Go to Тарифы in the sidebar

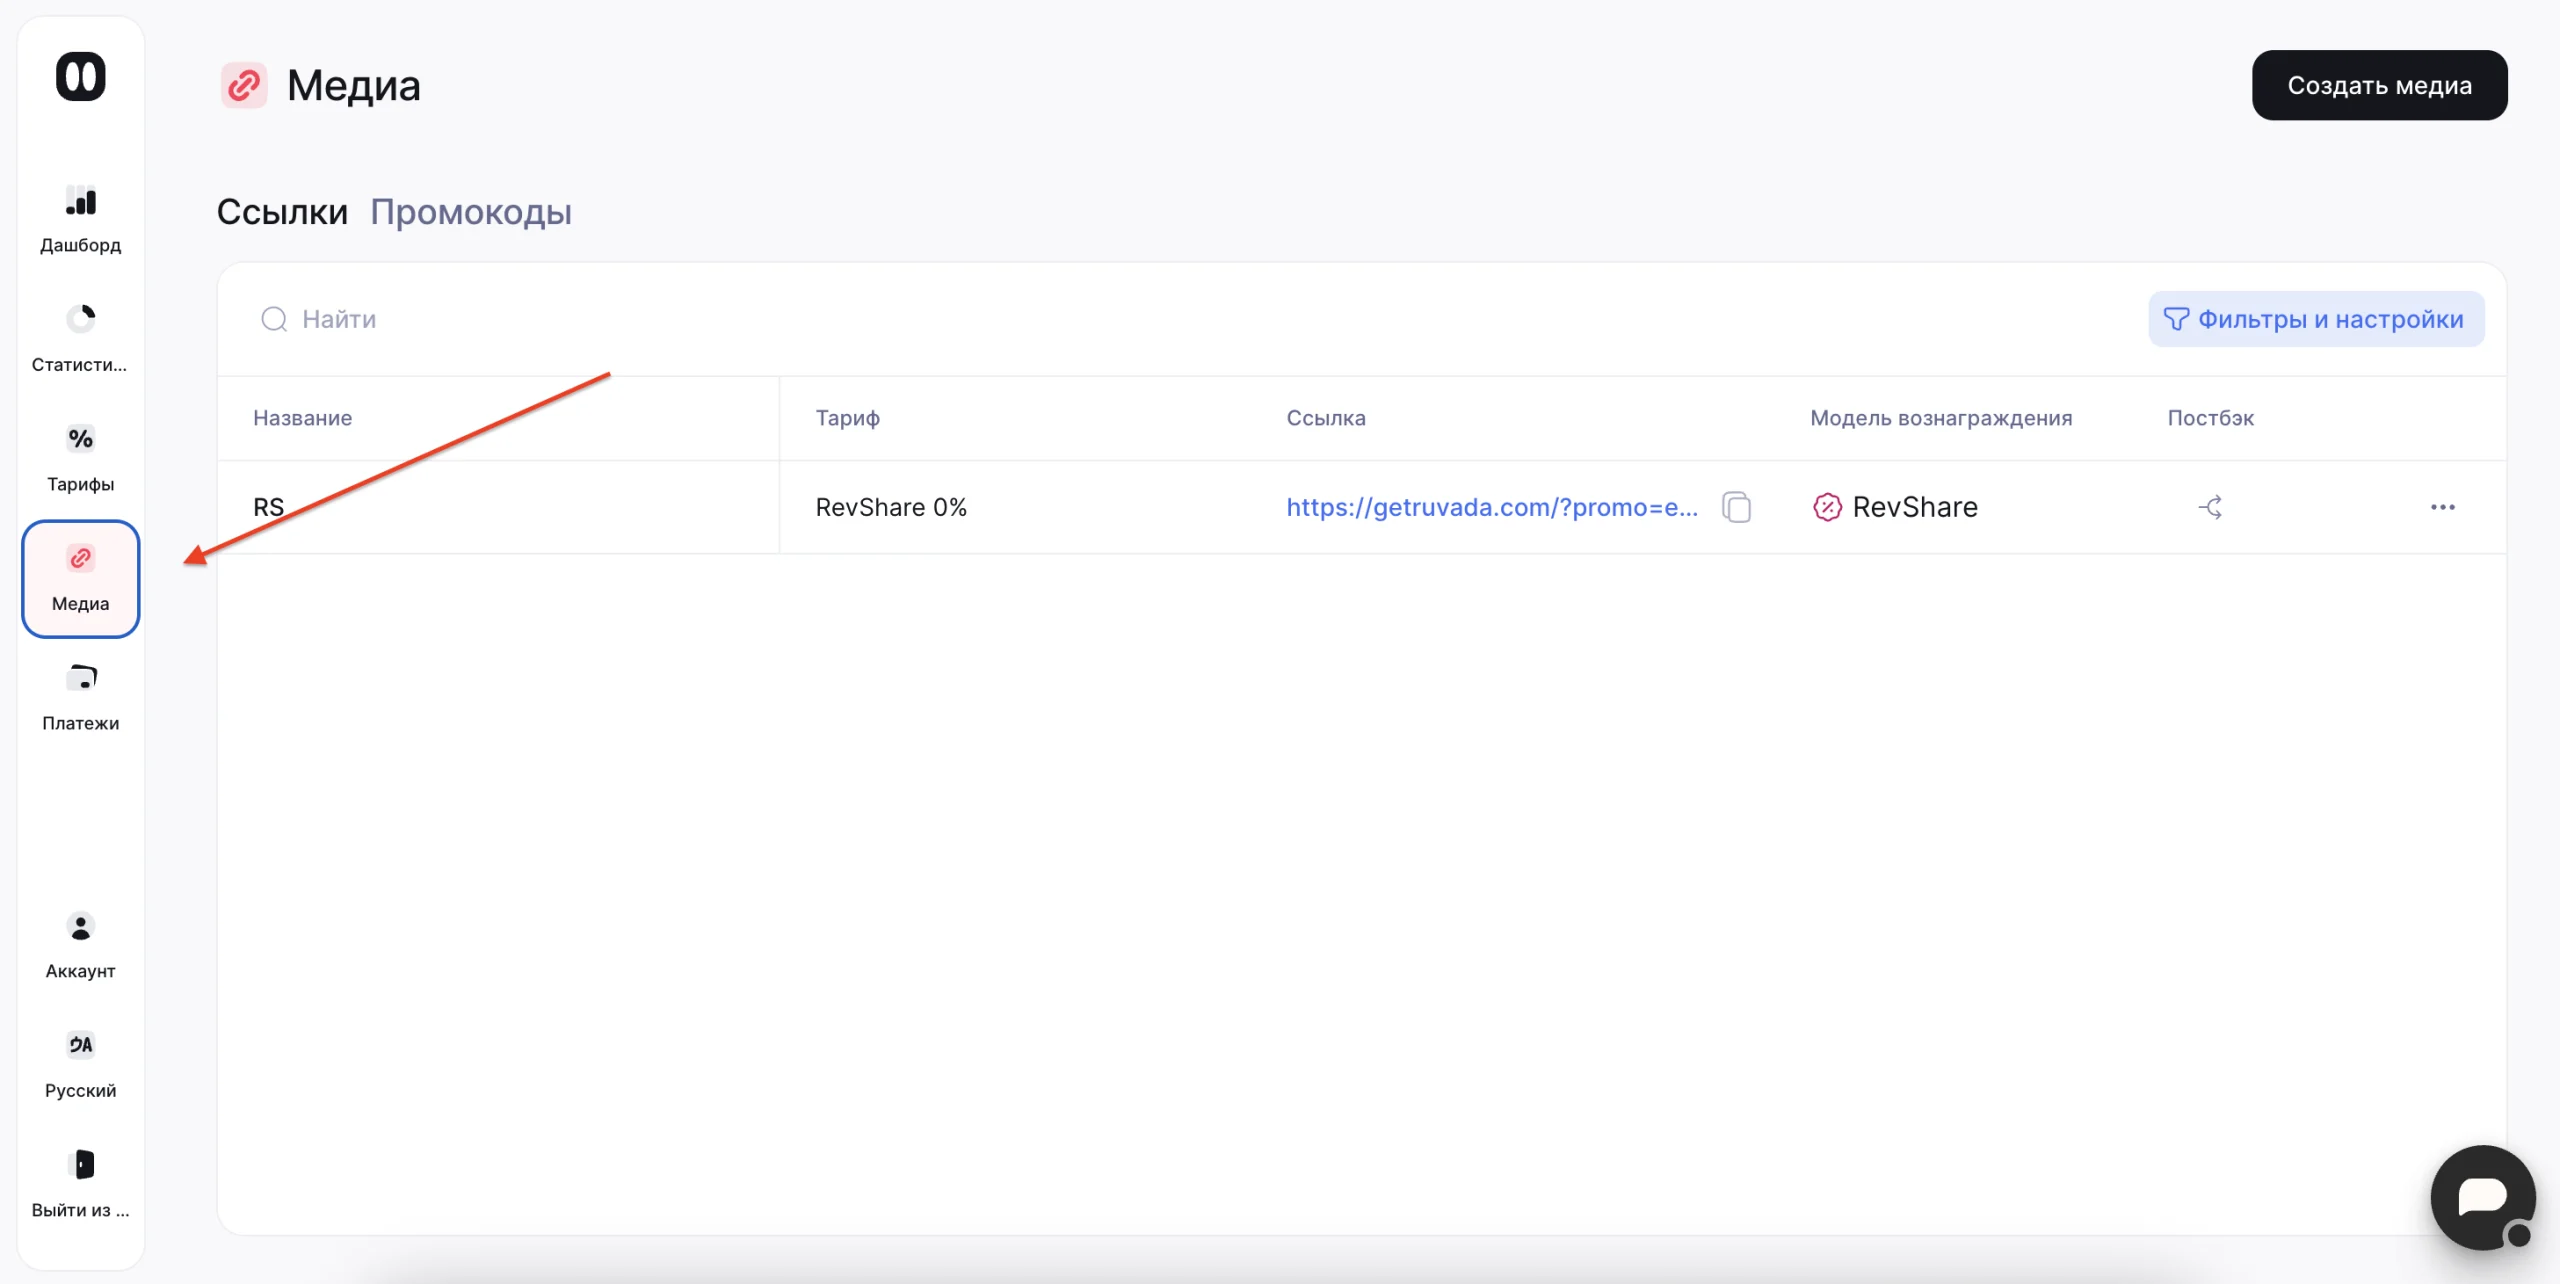tap(80, 459)
